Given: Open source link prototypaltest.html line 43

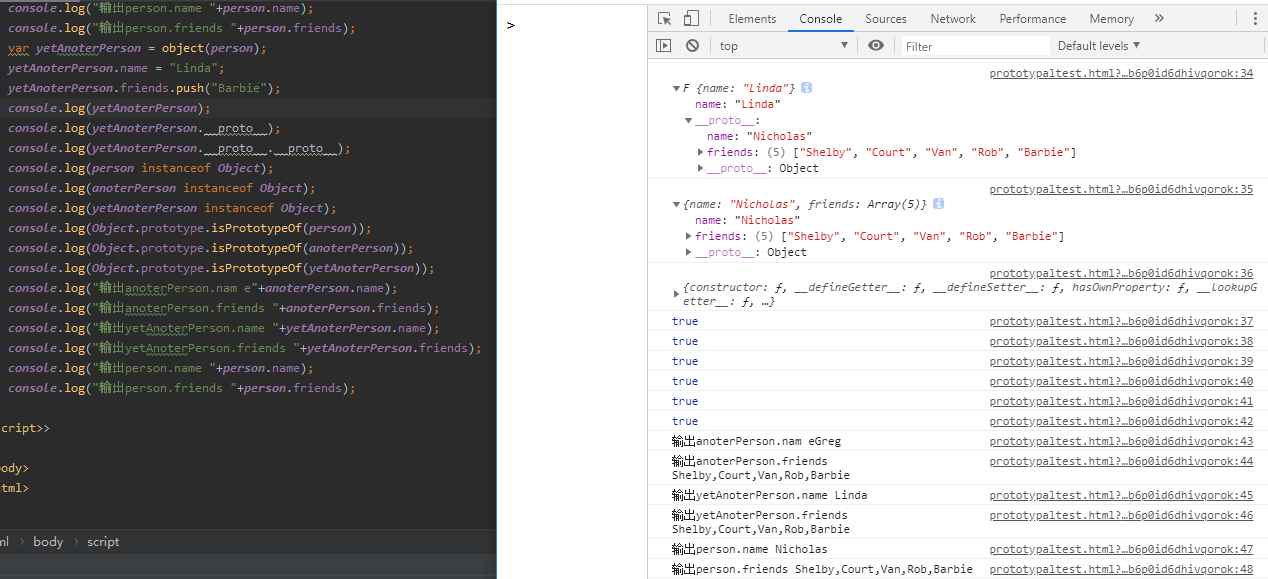Looking at the screenshot, I should coord(1121,441).
